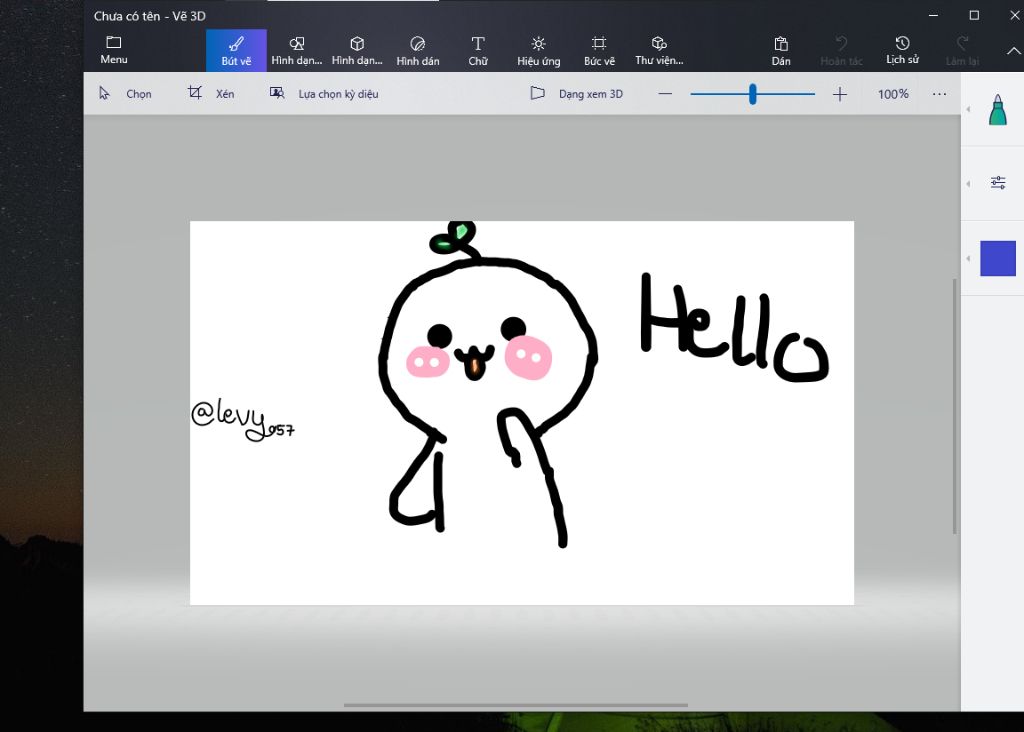Select the Chữ text tool tab

coord(478,50)
